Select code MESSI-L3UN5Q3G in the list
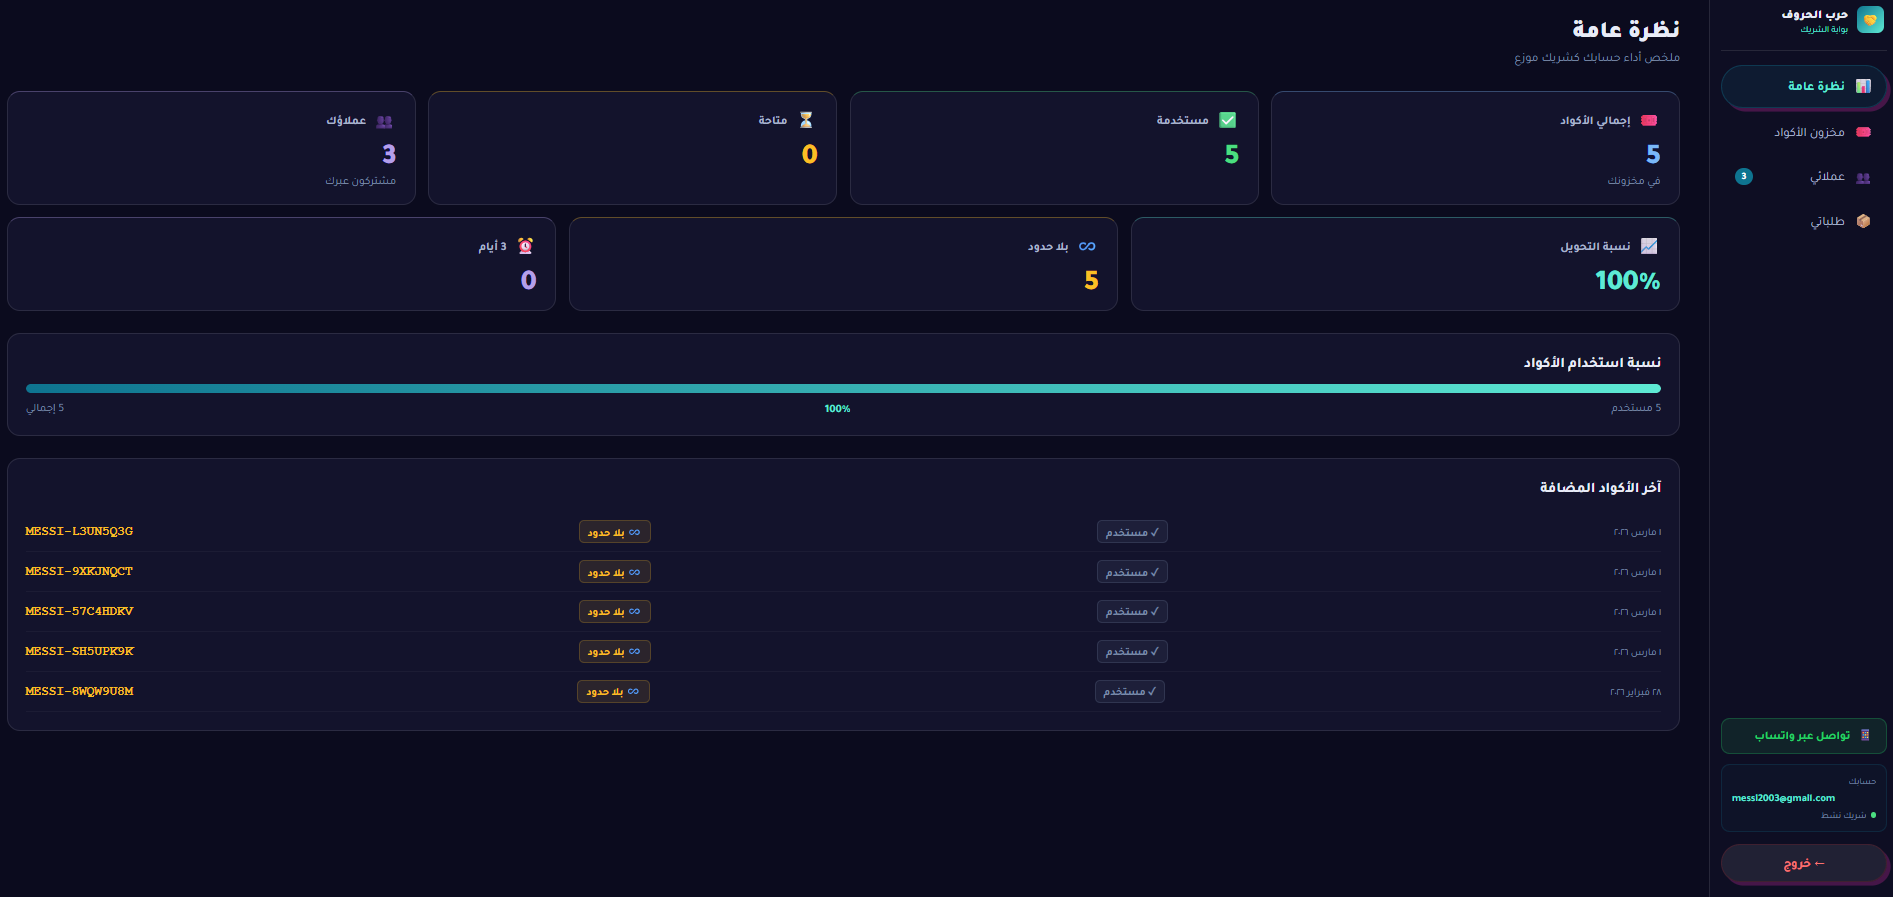1893x897 pixels. tap(79, 532)
